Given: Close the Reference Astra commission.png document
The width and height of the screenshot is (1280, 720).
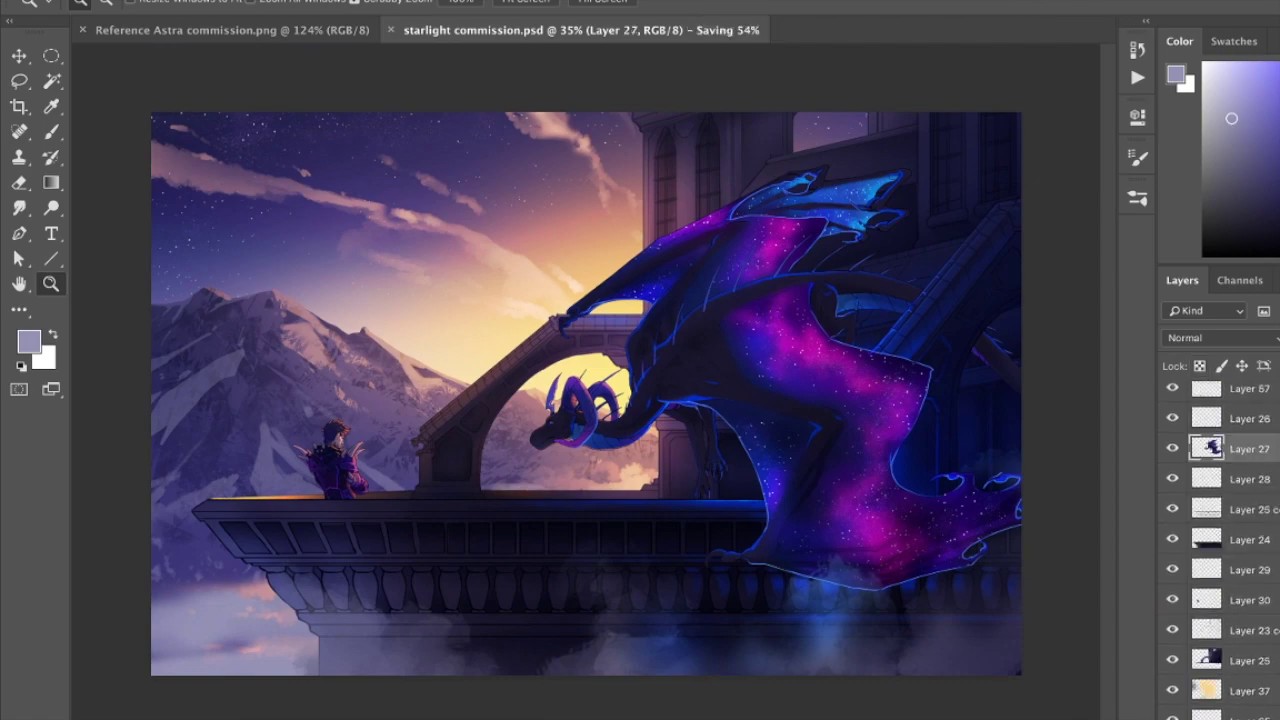Looking at the screenshot, I should coord(82,30).
